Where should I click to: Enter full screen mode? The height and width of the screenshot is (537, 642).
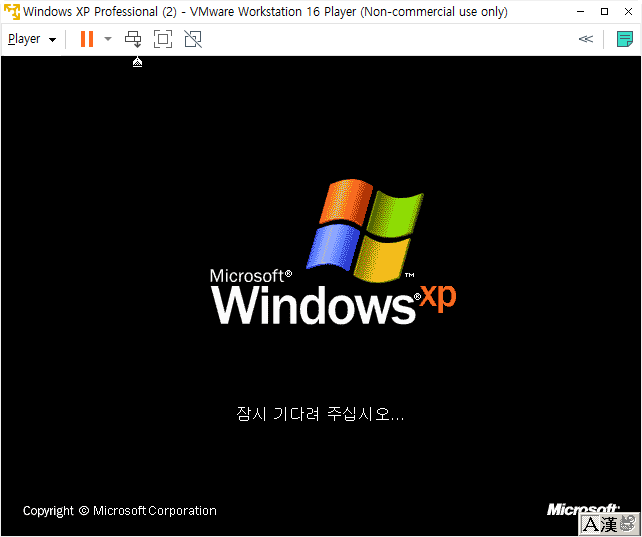[163, 39]
